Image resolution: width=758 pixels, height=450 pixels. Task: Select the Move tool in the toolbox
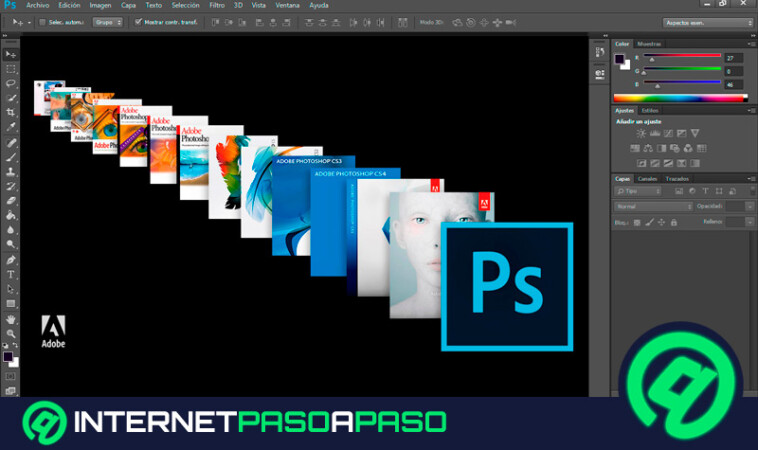[x=11, y=53]
